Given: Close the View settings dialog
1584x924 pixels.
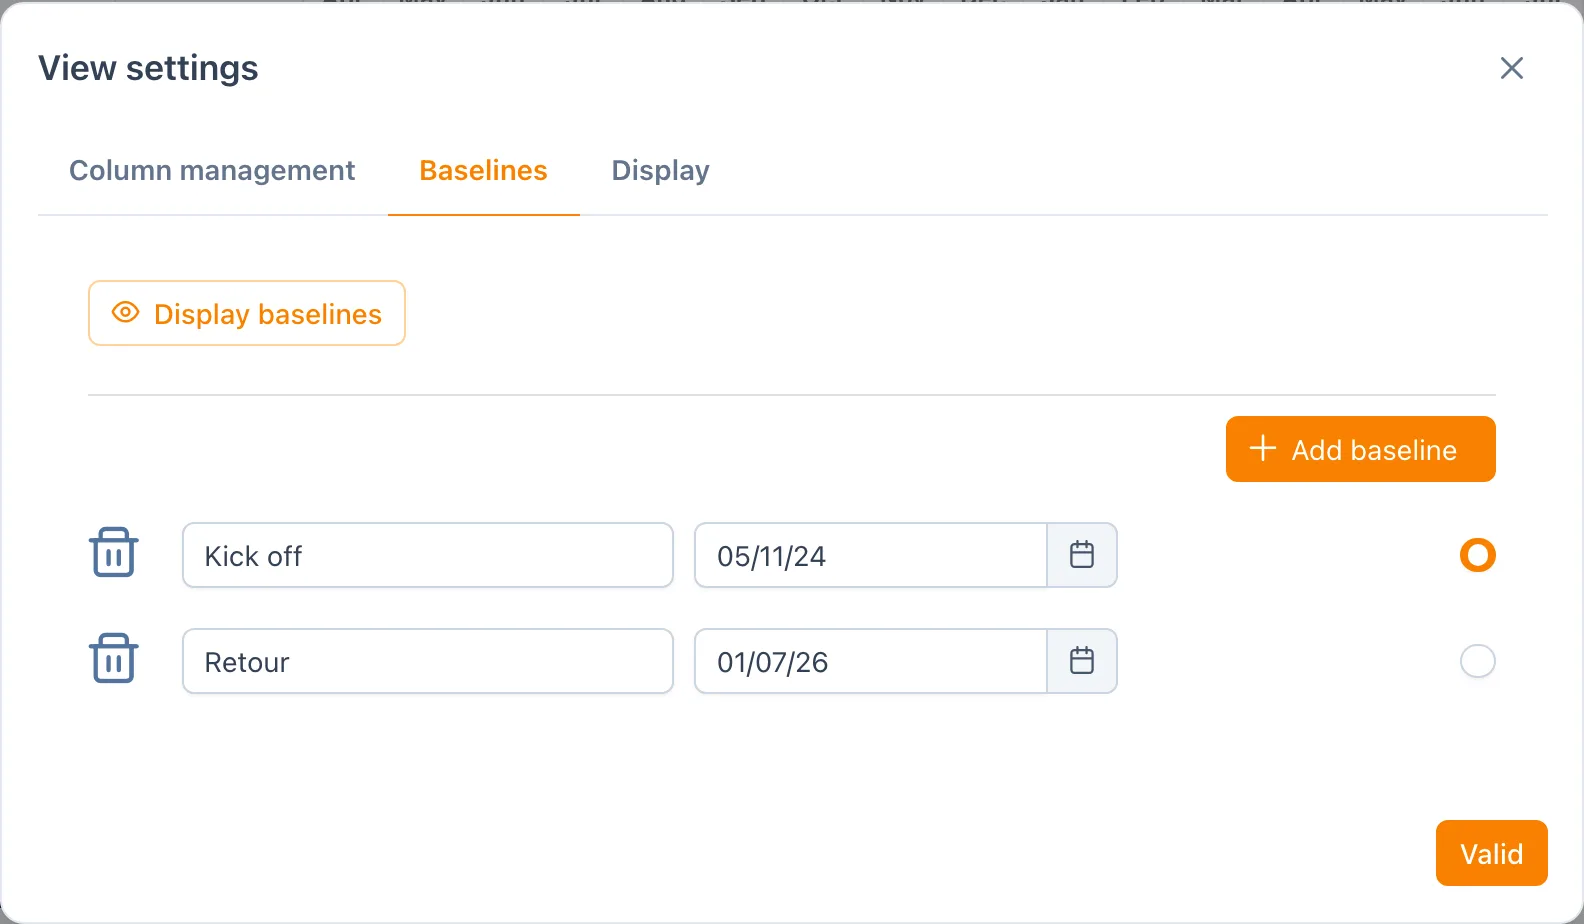Looking at the screenshot, I should 1512,68.
